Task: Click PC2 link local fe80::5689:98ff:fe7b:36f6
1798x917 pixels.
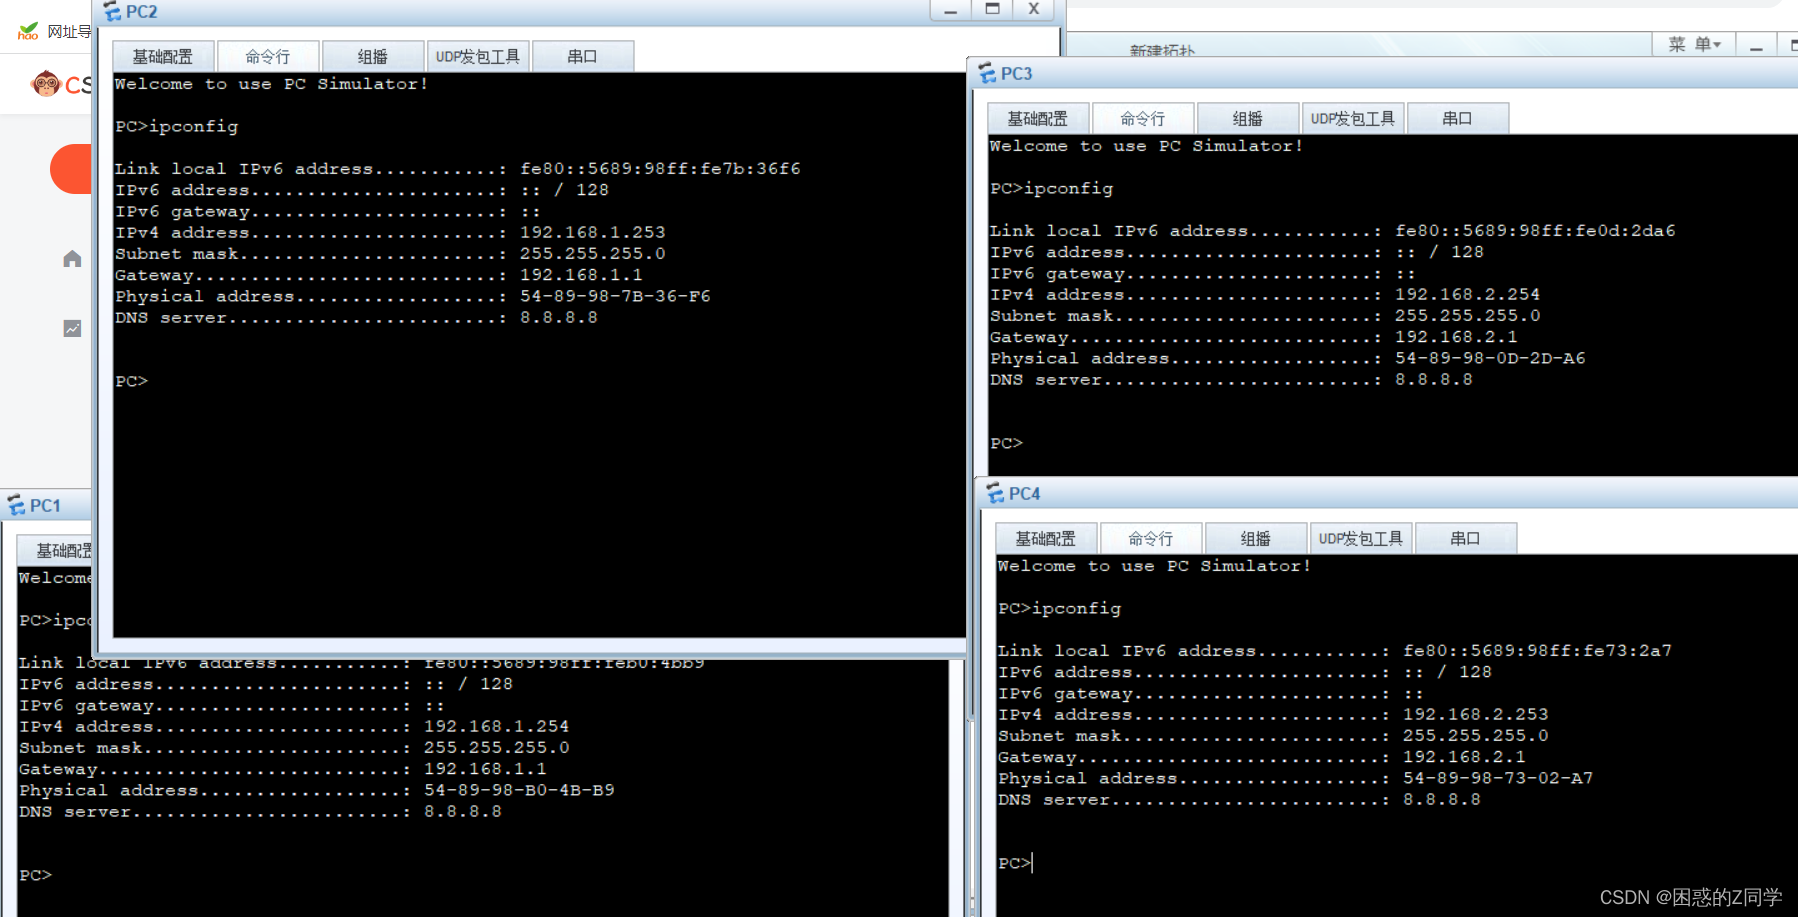Action: click(x=660, y=169)
